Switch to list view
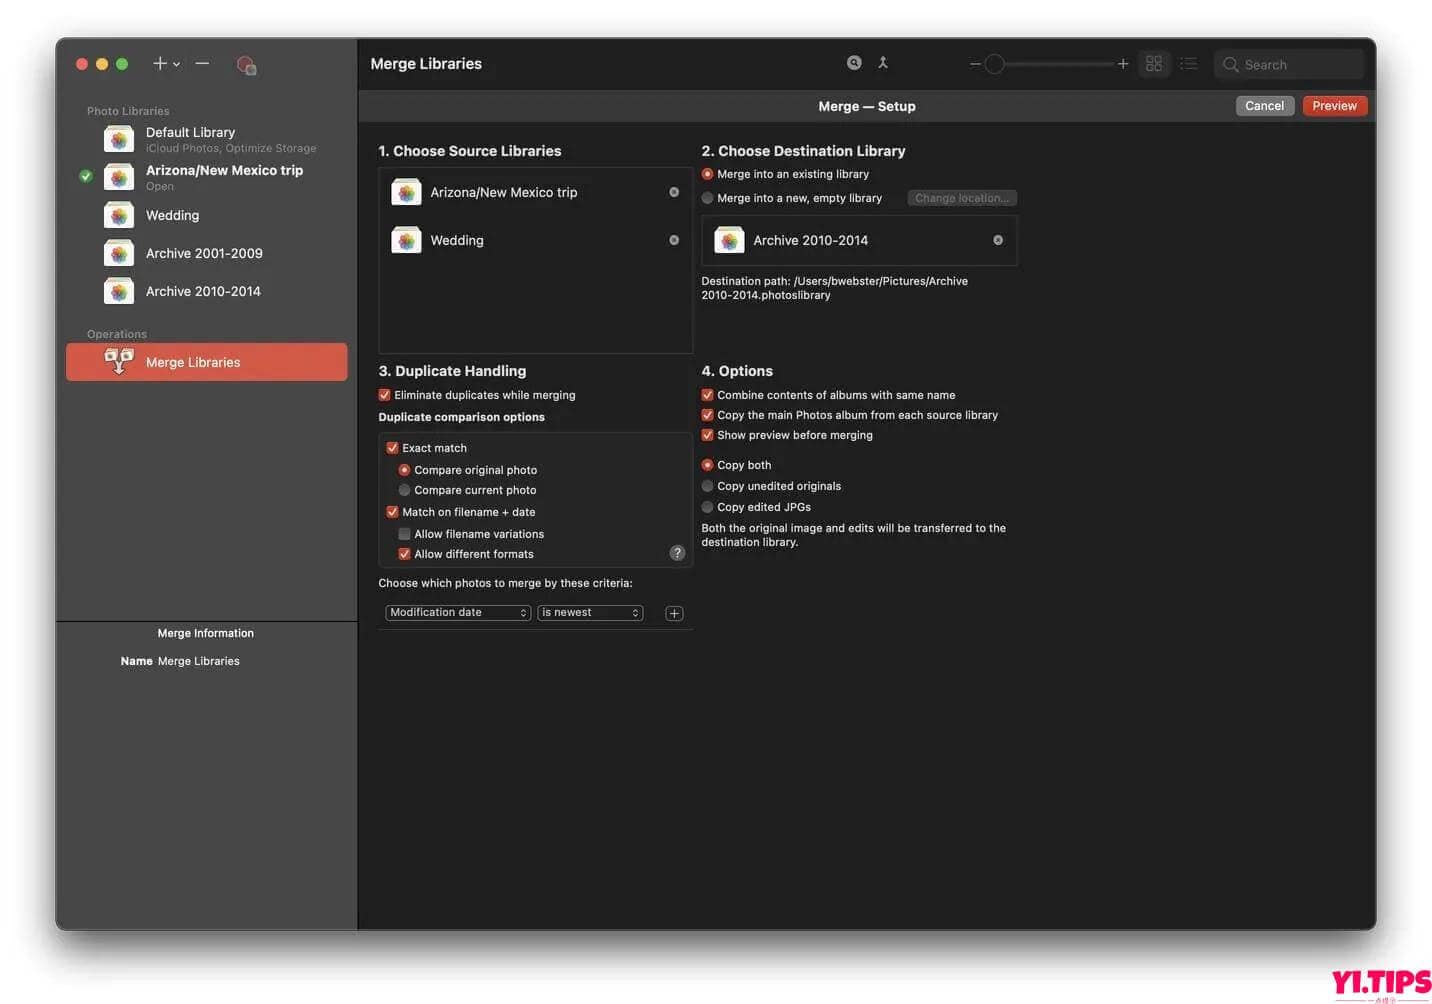The height and width of the screenshot is (1004, 1432). tap(1188, 64)
